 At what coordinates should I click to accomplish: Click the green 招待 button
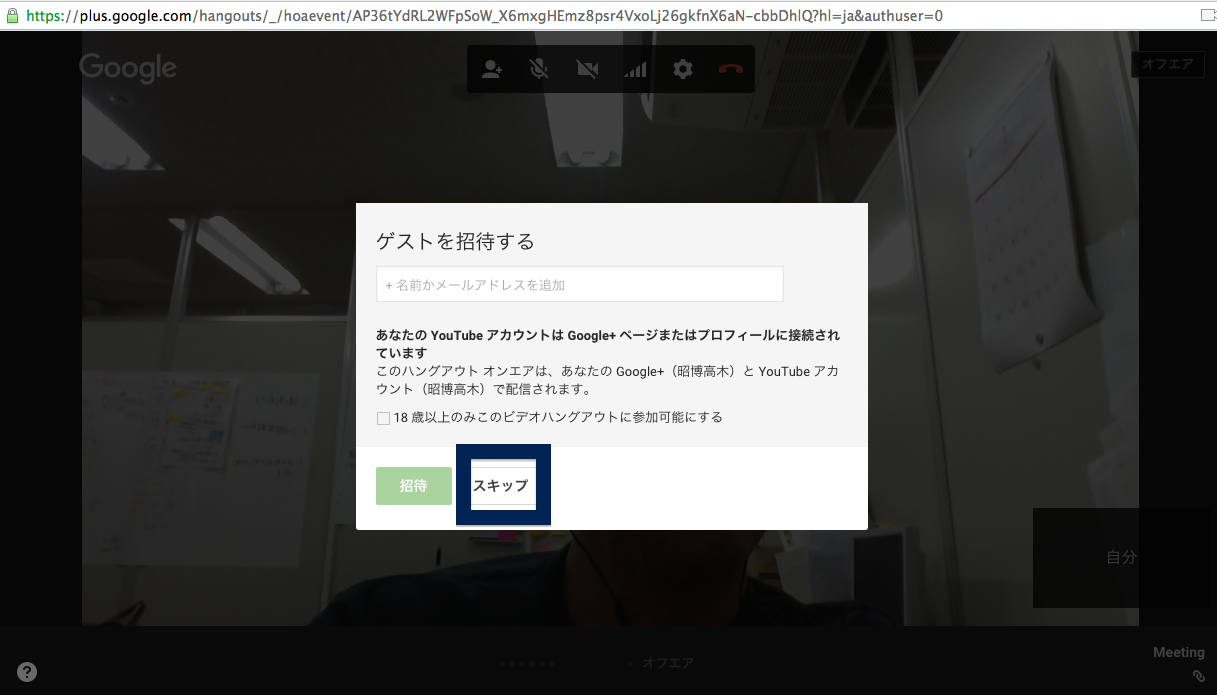[x=414, y=486]
